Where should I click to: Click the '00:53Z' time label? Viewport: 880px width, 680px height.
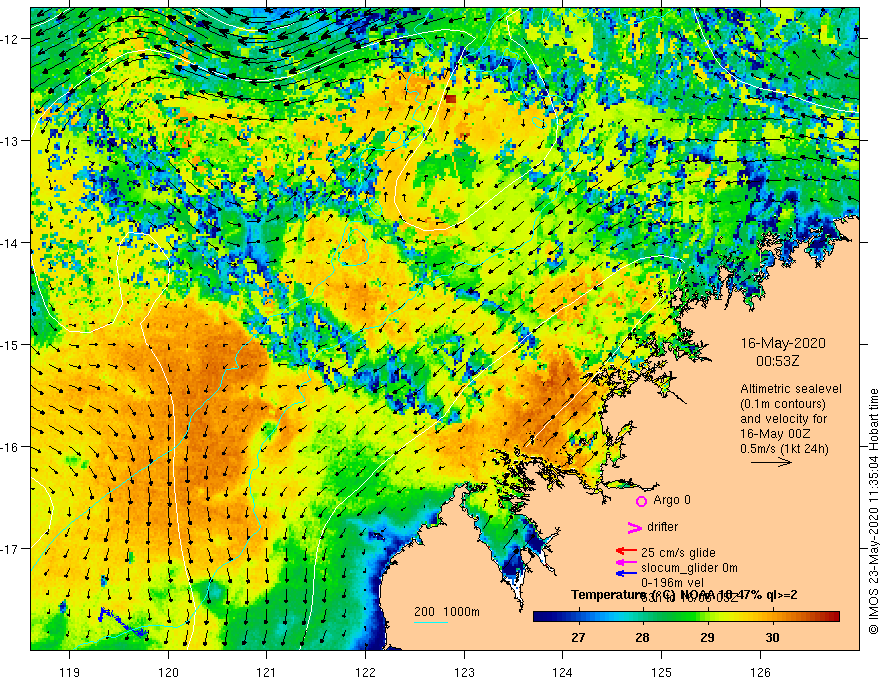[777, 361]
